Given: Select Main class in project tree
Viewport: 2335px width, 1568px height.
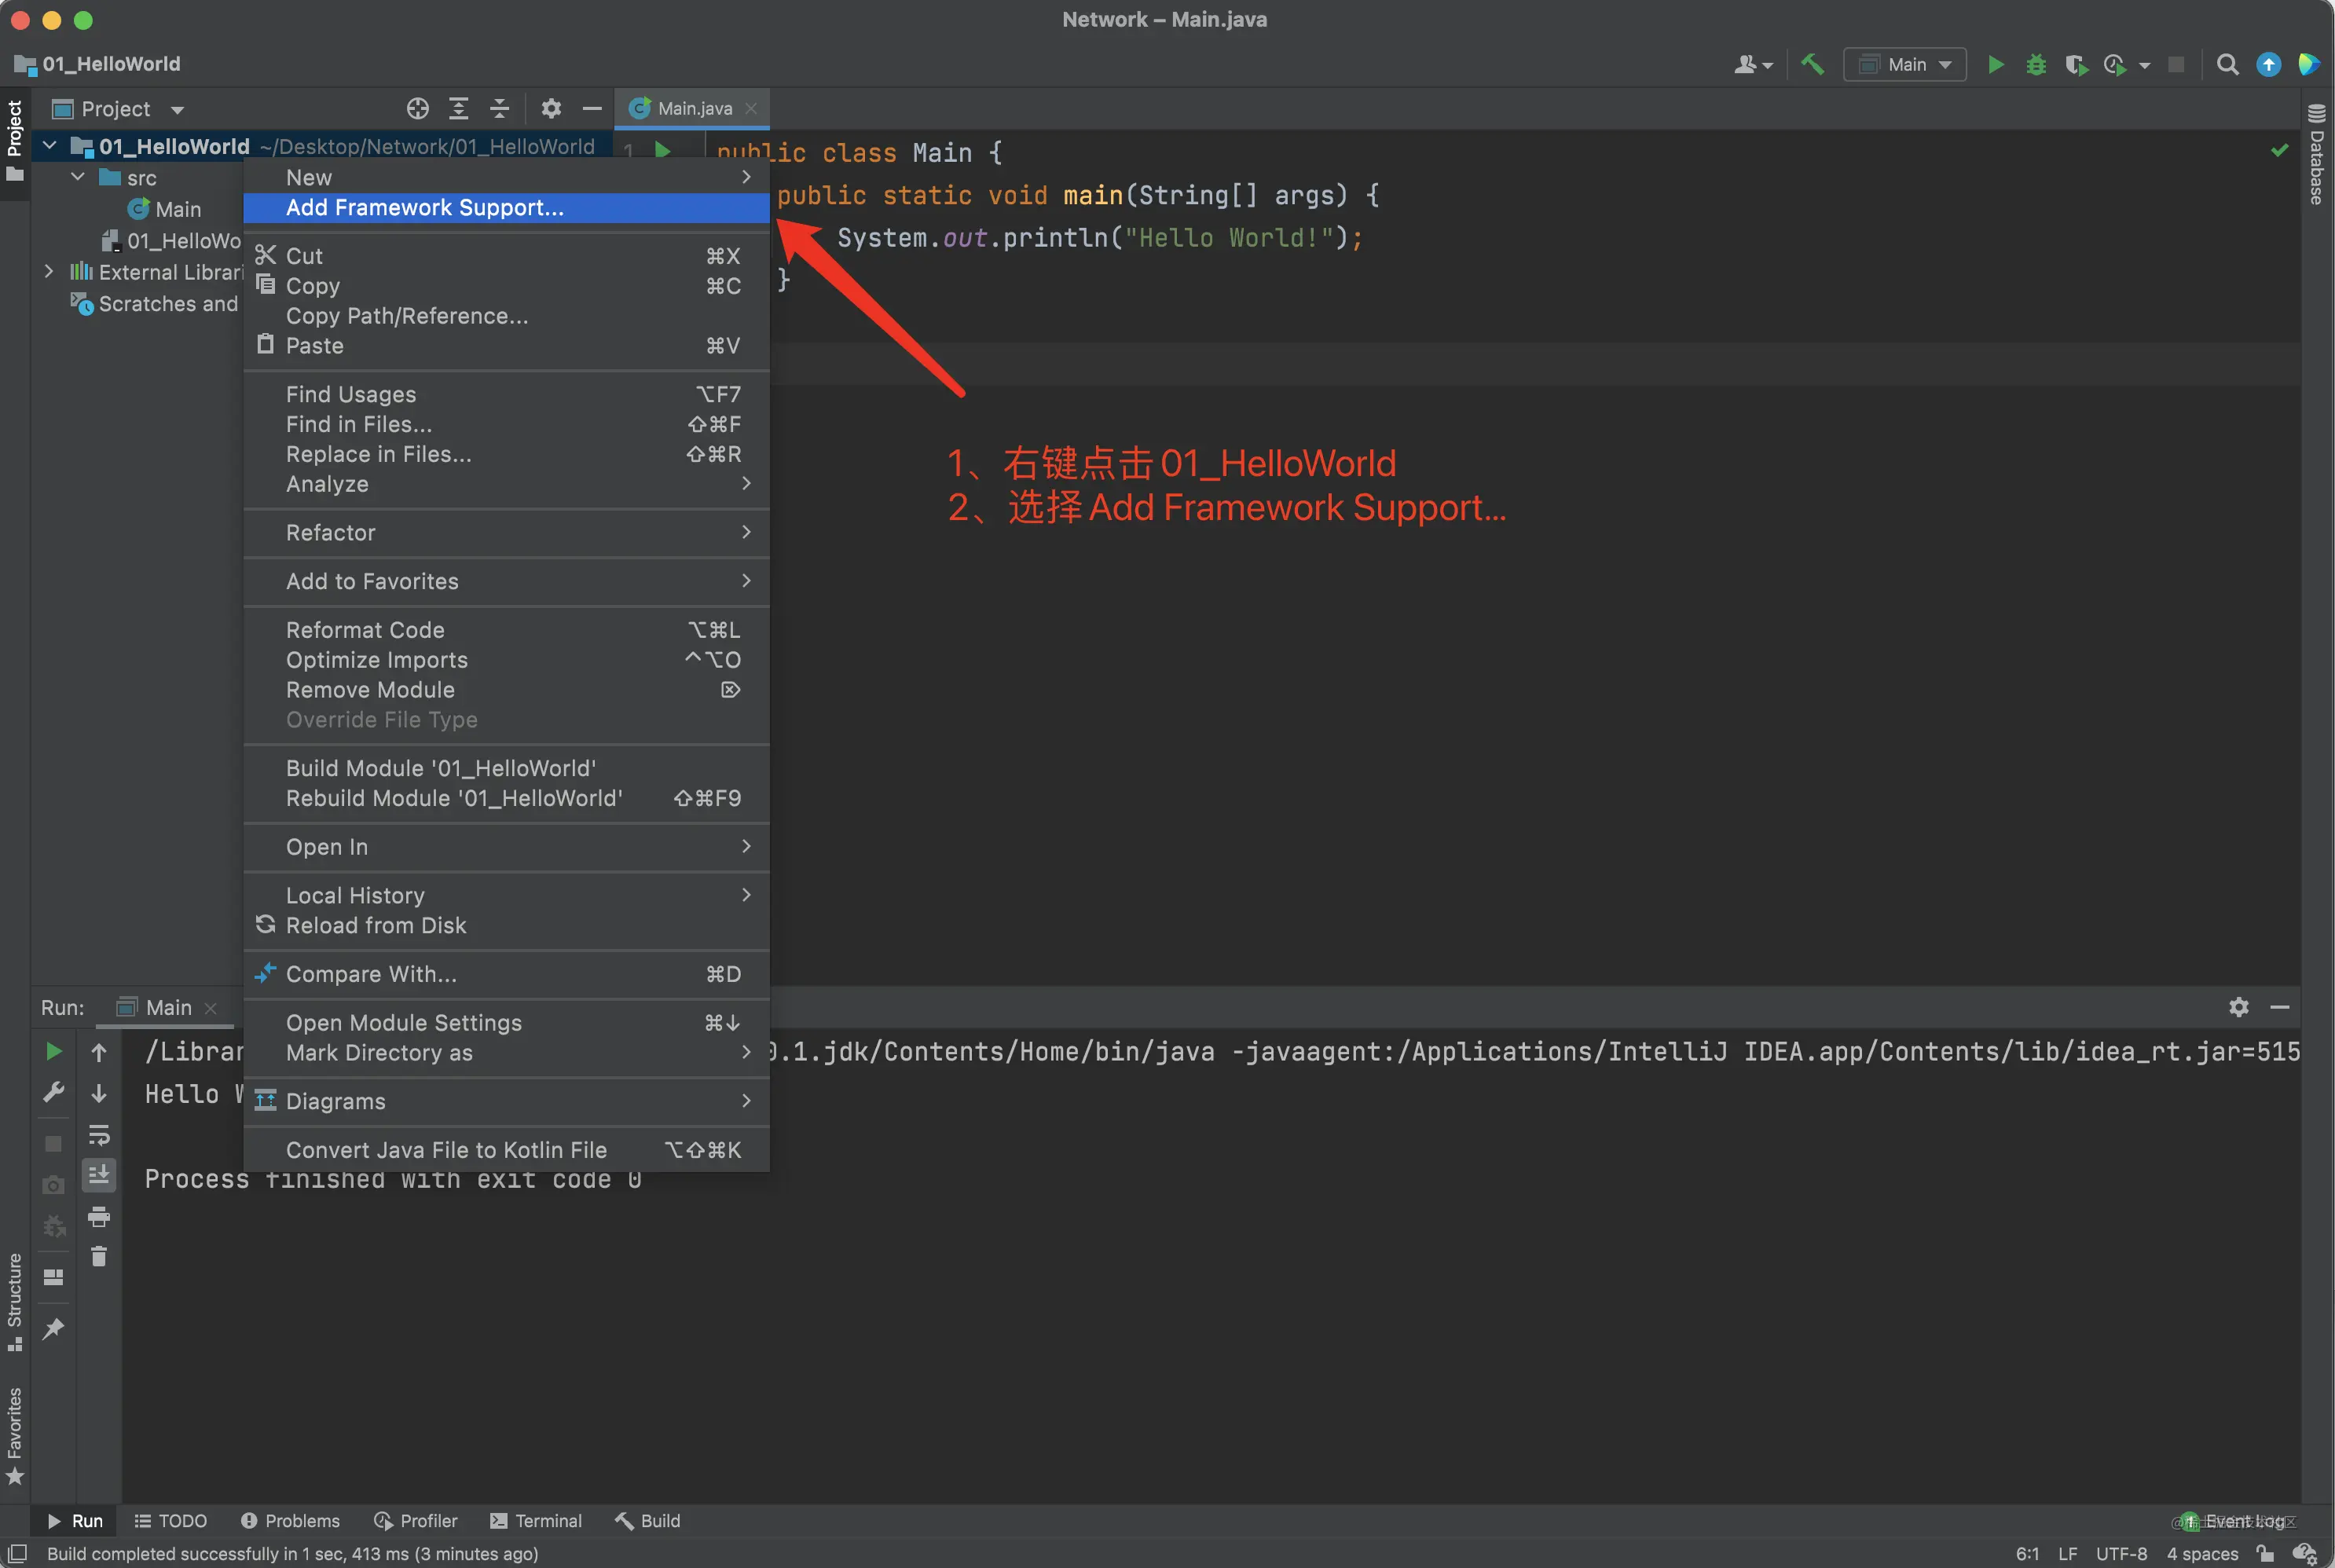Looking at the screenshot, I should click(165, 209).
